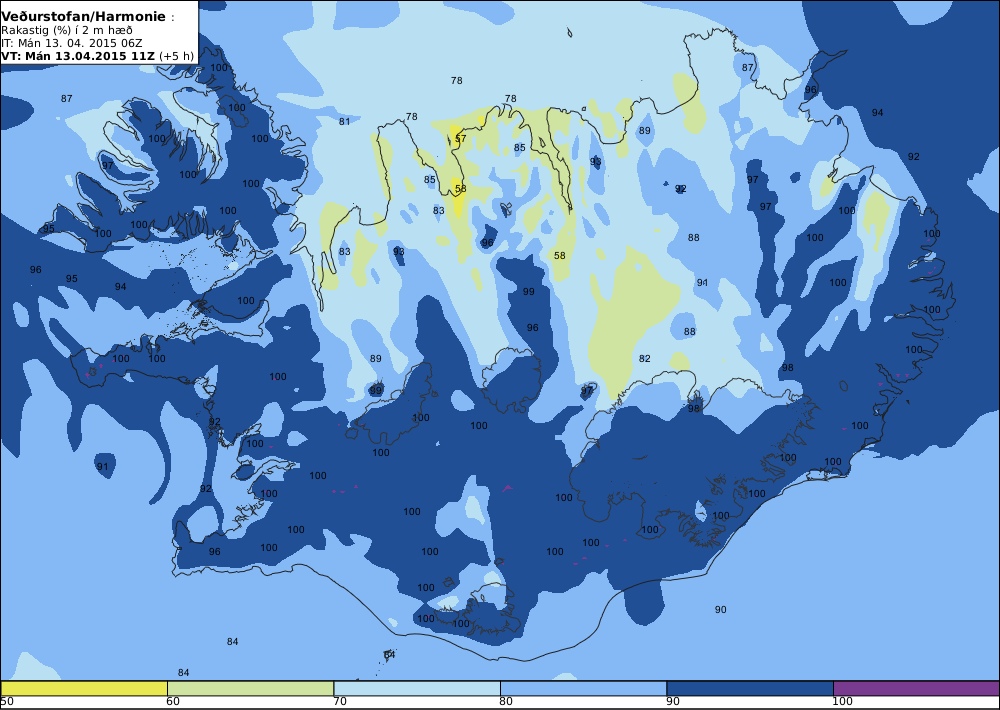Click the 64 value beside the small islands
1000x710 pixels.
point(390,655)
